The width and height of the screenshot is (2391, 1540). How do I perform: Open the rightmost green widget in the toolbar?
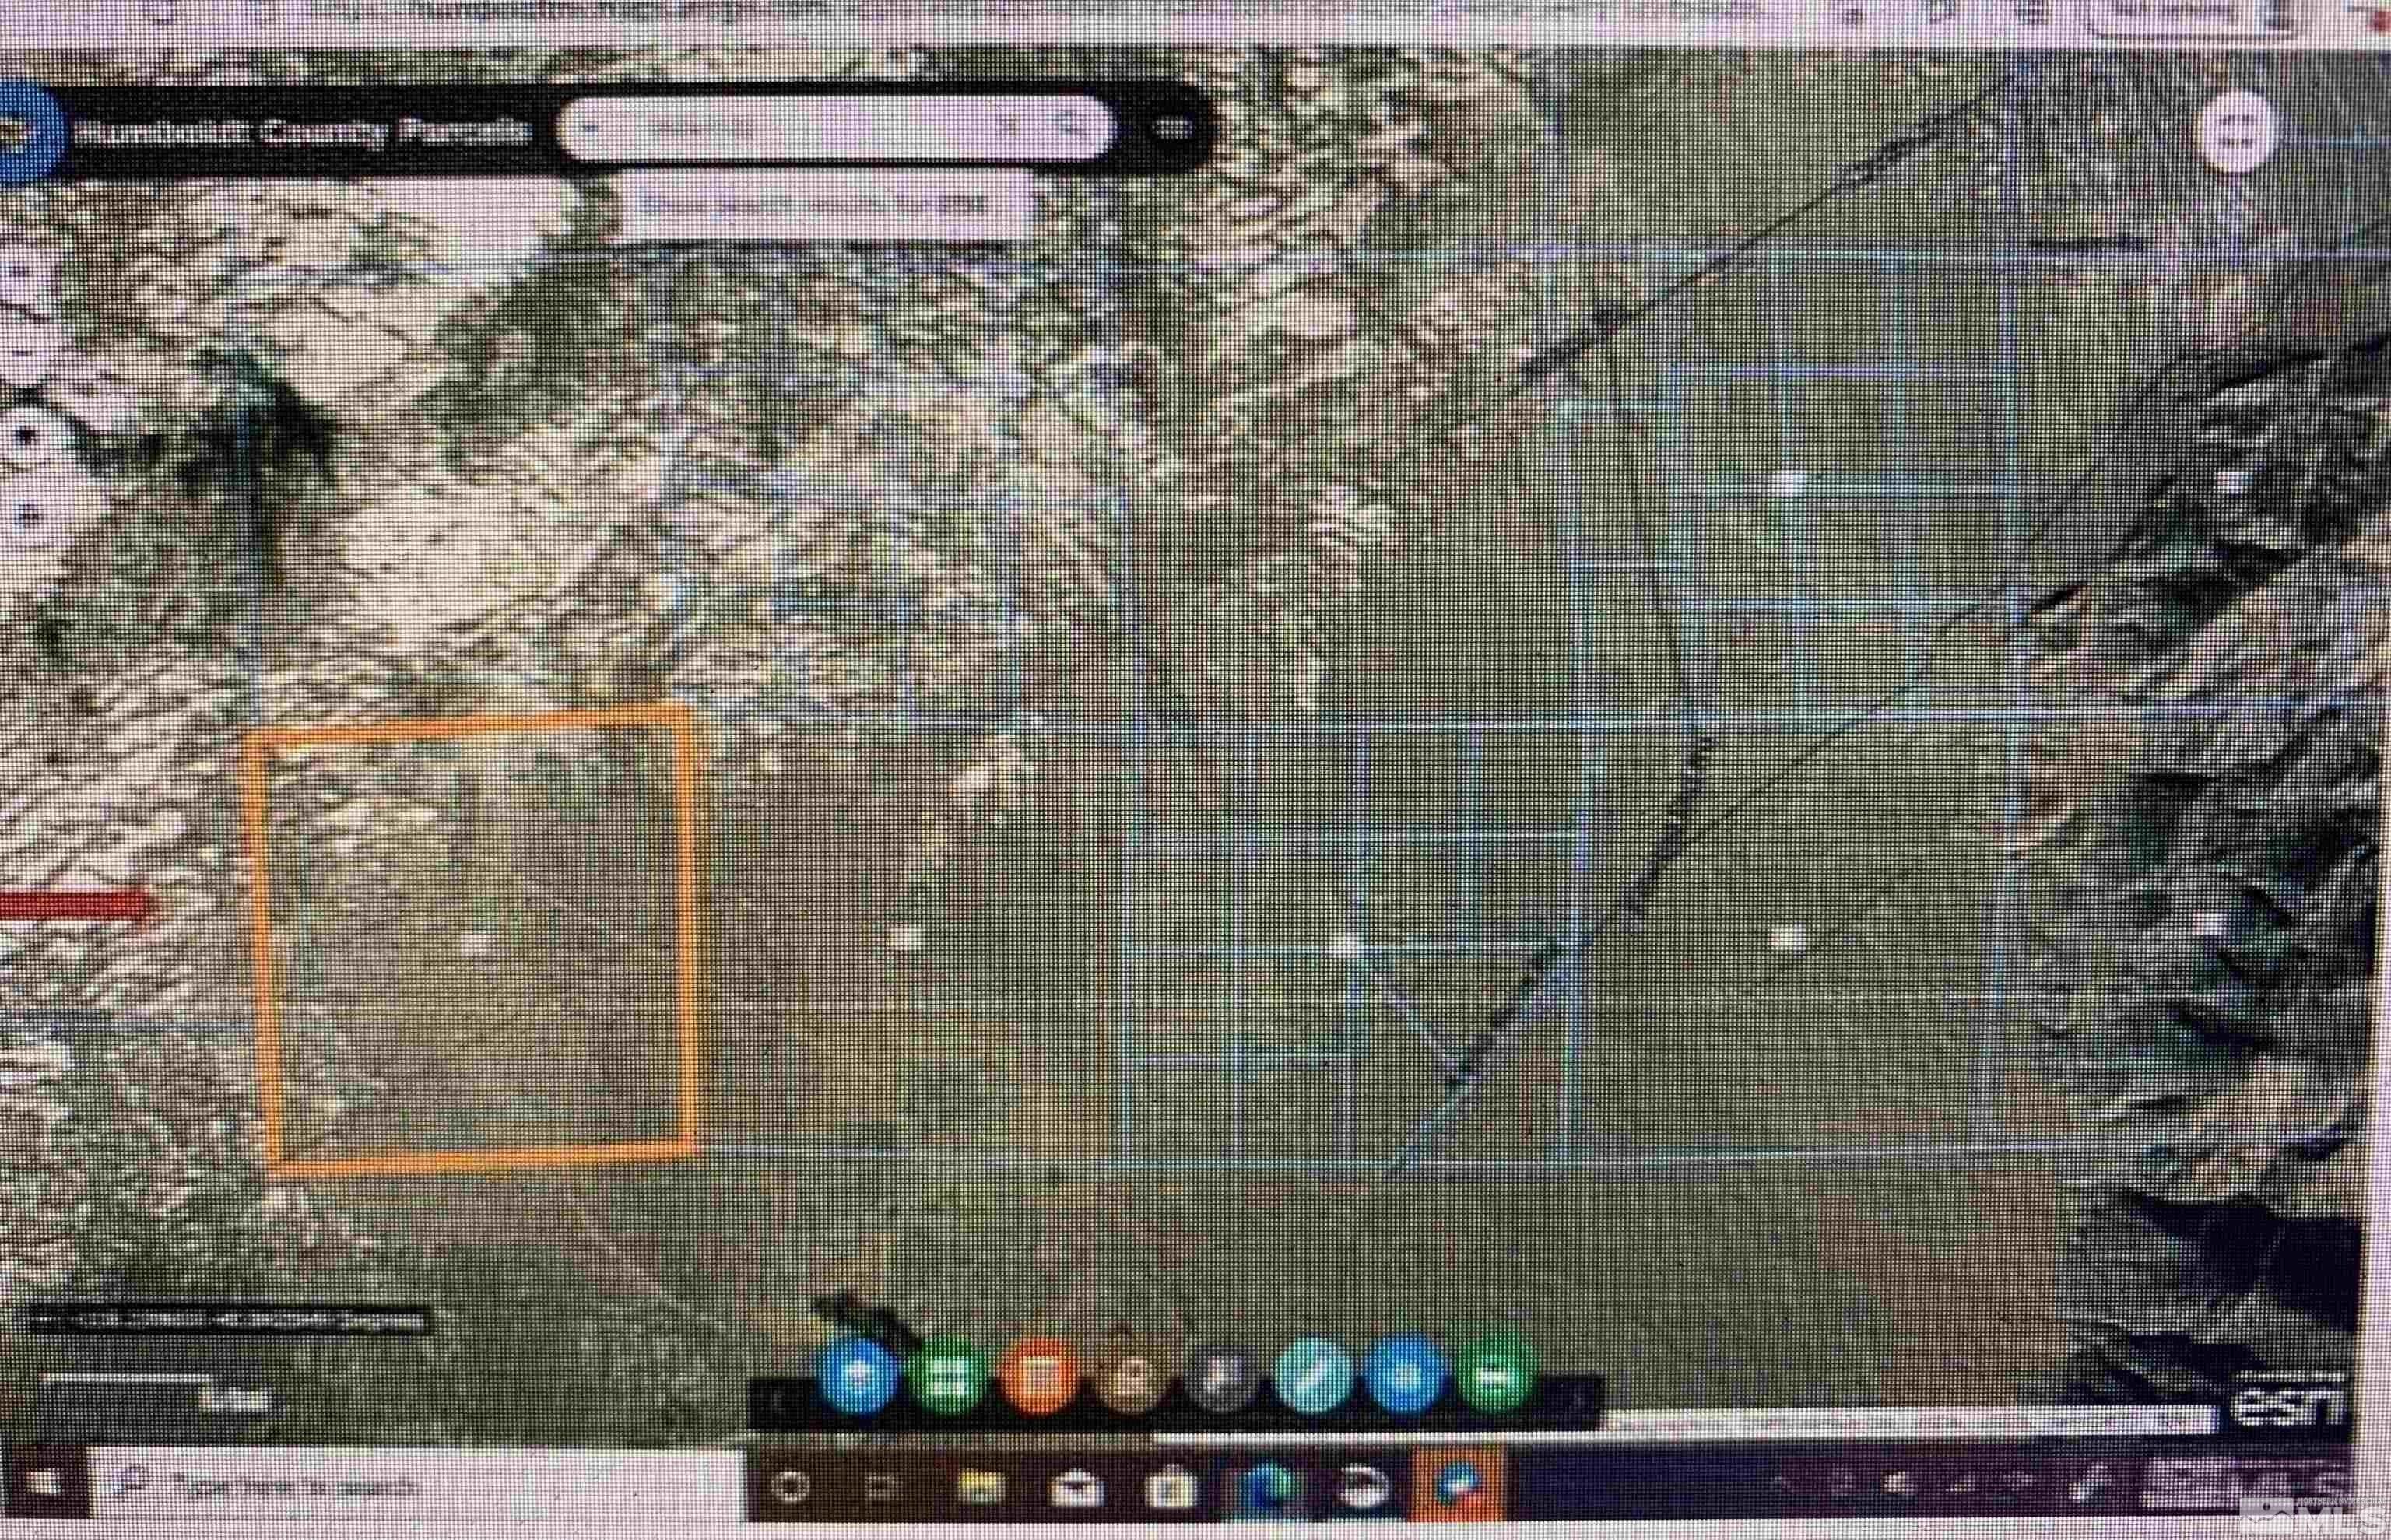click(x=1497, y=1370)
